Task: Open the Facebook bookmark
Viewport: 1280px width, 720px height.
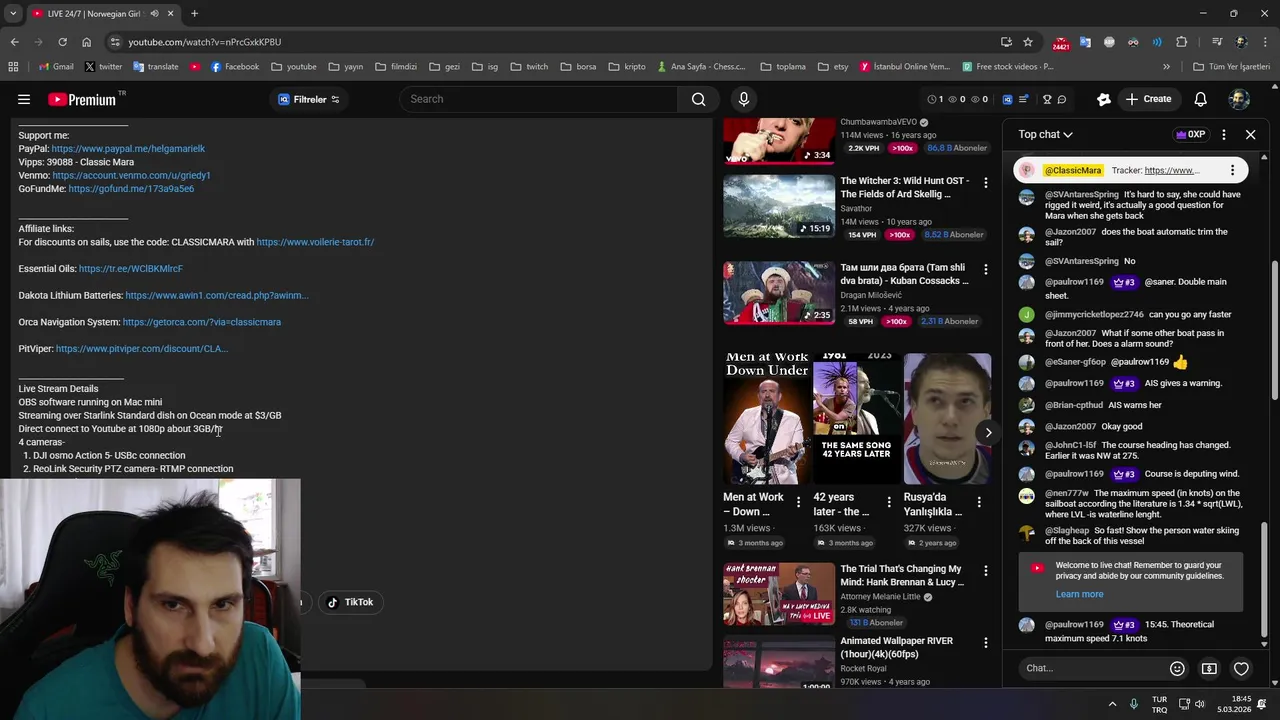Action: (x=235, y=67)
